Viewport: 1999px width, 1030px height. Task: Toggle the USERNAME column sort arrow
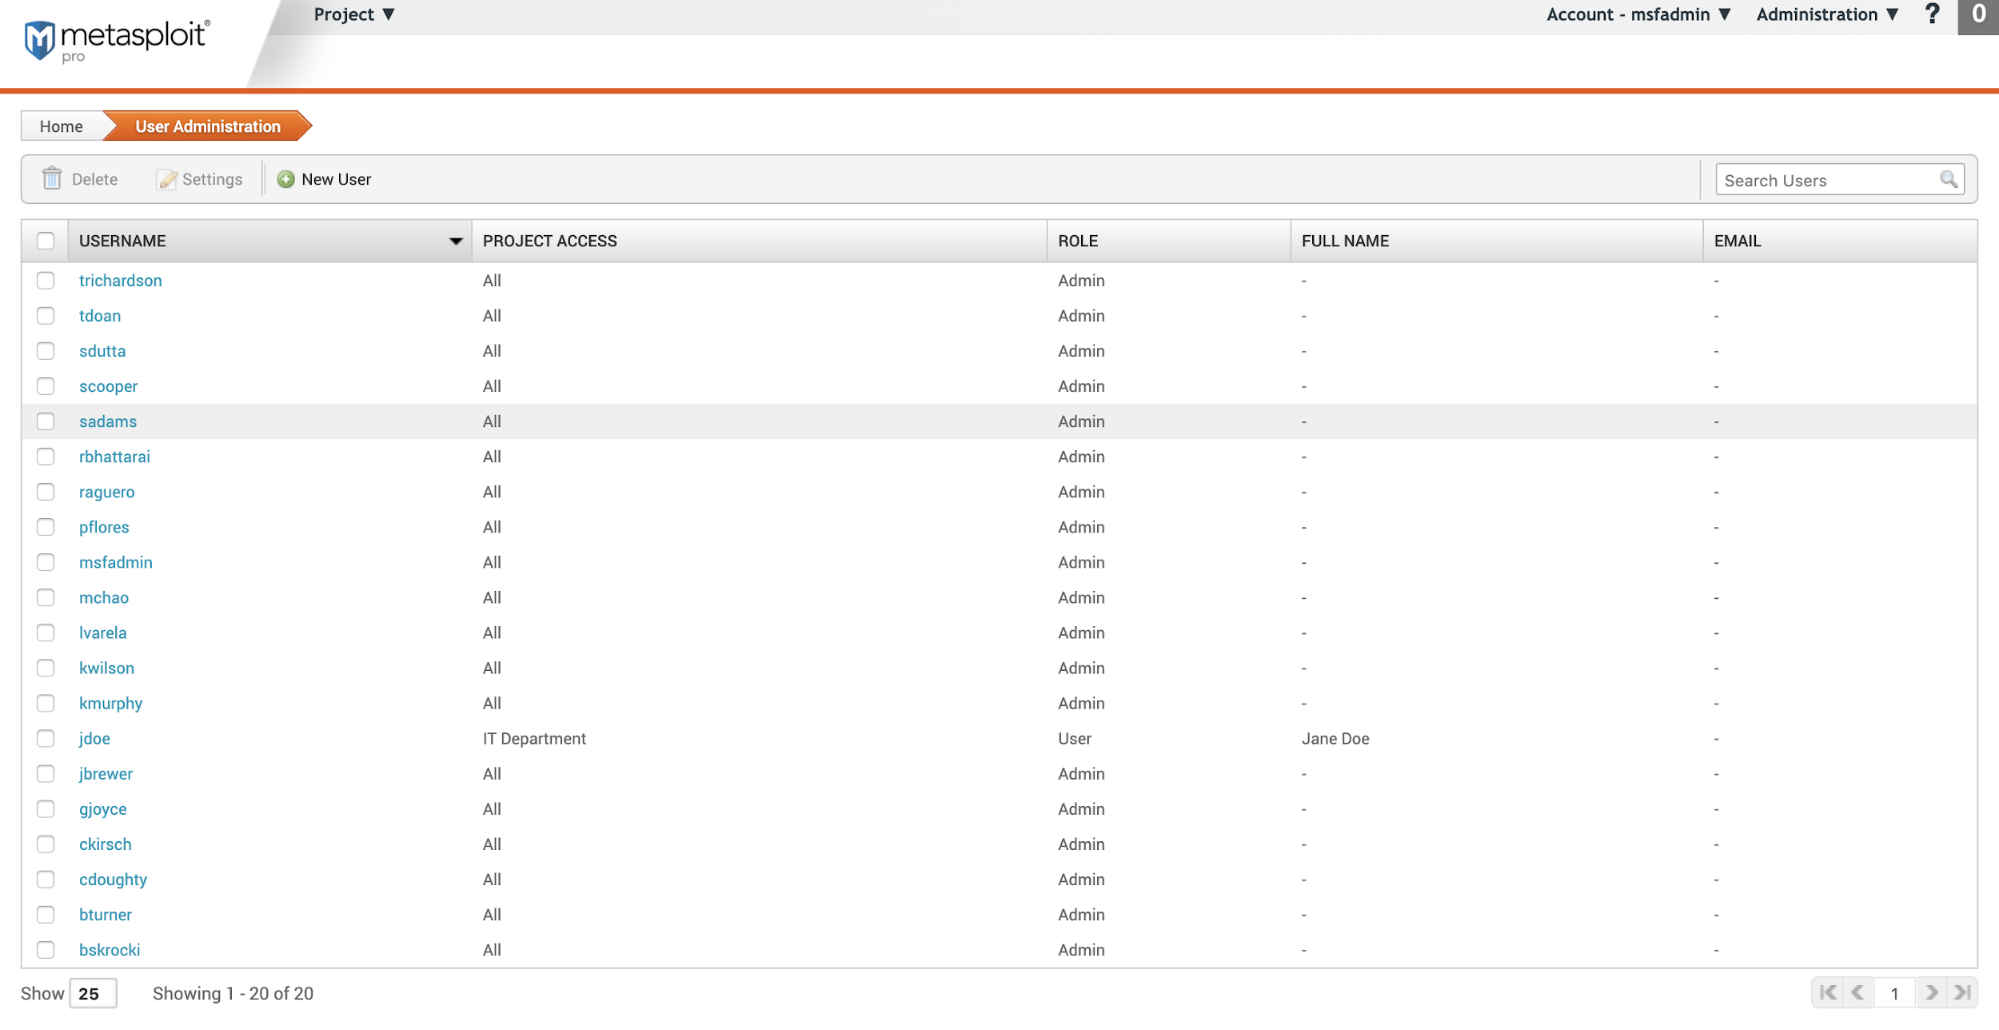(456, 241)
